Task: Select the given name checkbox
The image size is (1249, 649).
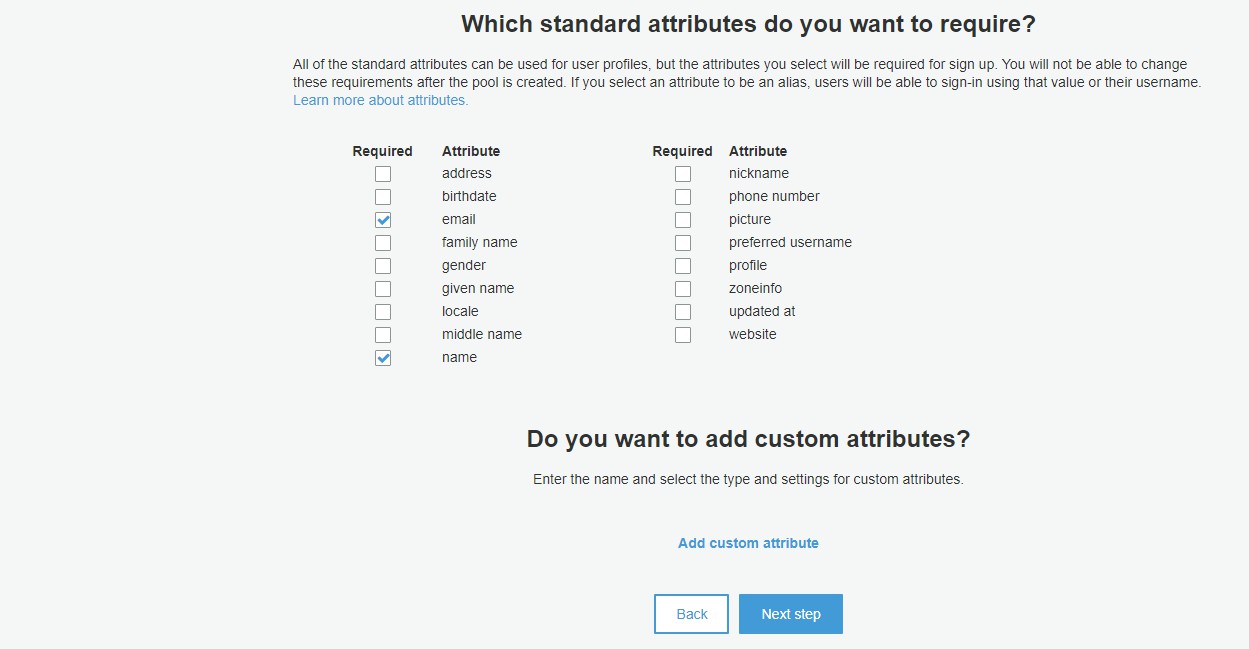Action: coord(383,289)
